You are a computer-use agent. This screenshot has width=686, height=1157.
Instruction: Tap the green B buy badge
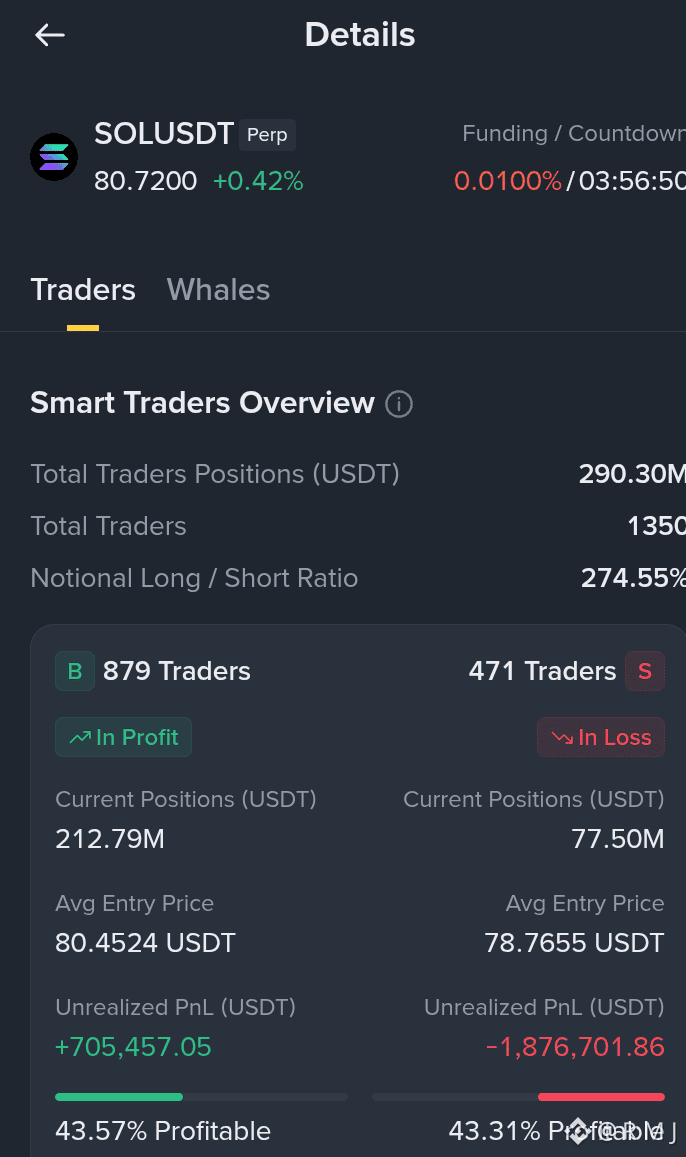click(x=75, y=671)
